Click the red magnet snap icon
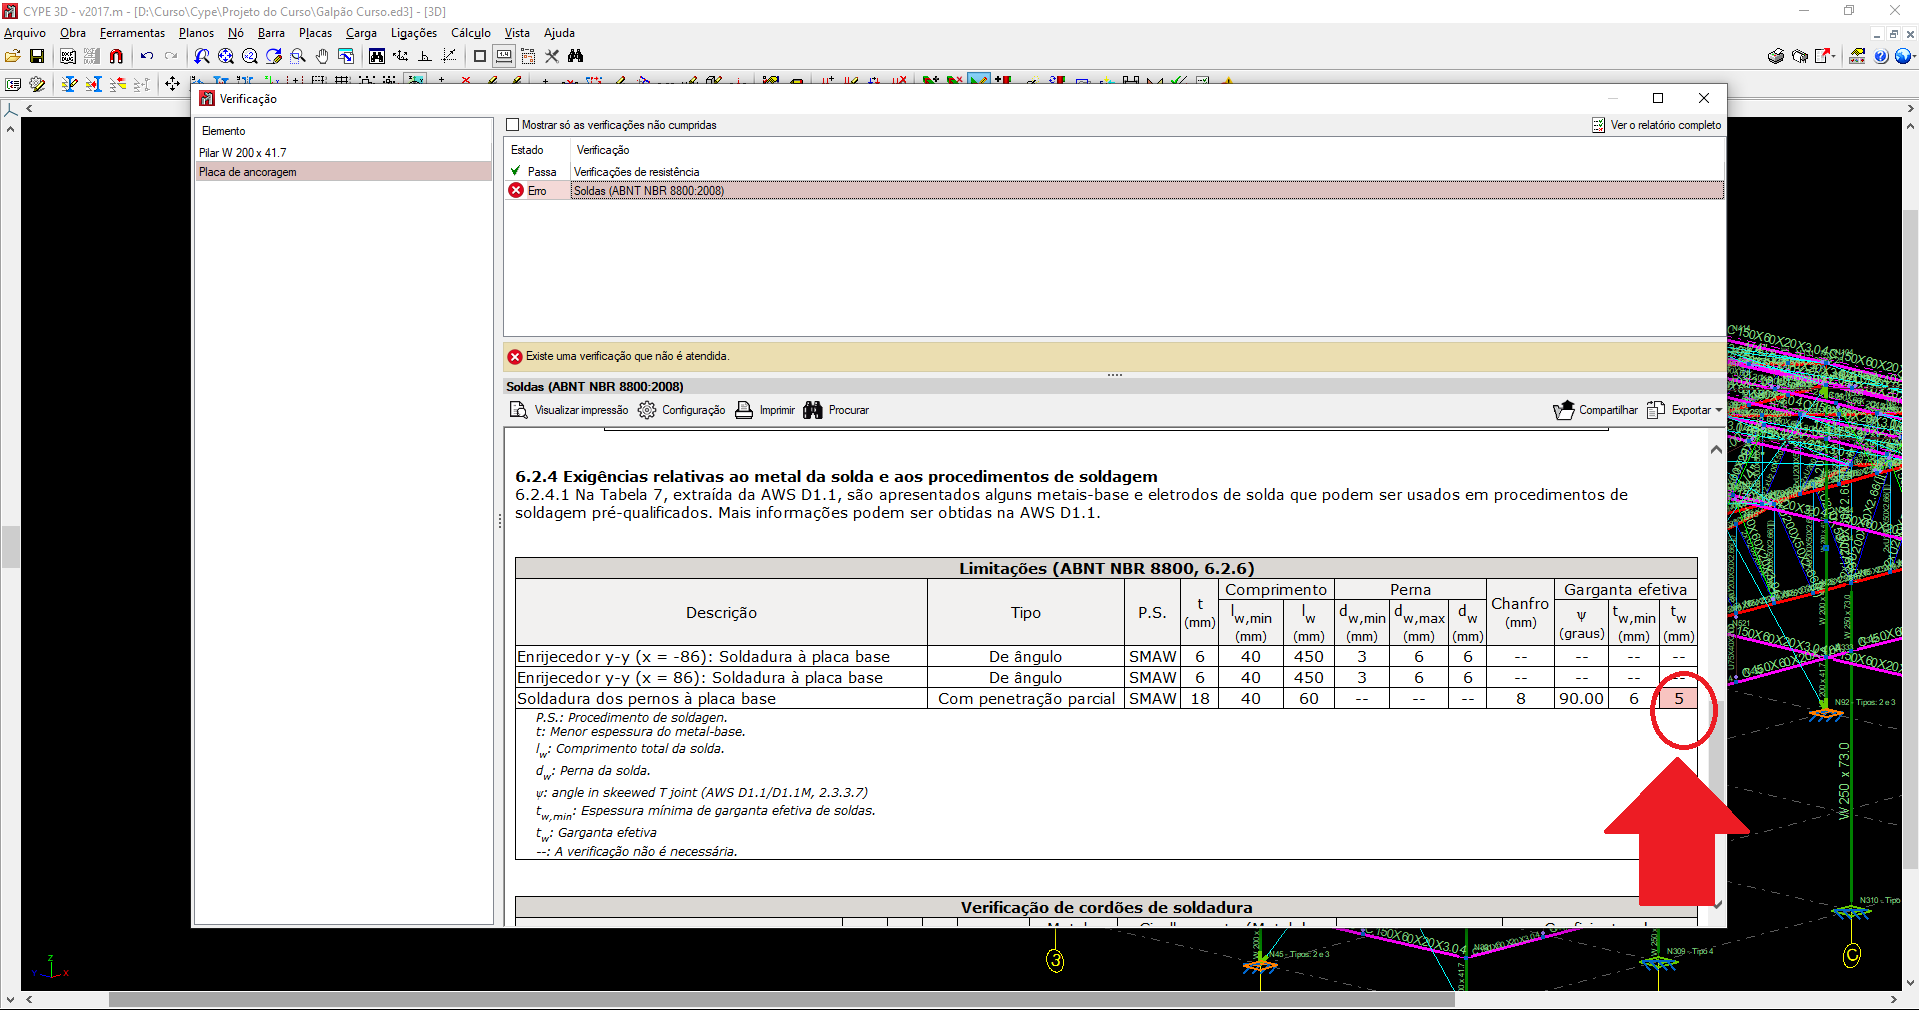 tap(116, 56)
